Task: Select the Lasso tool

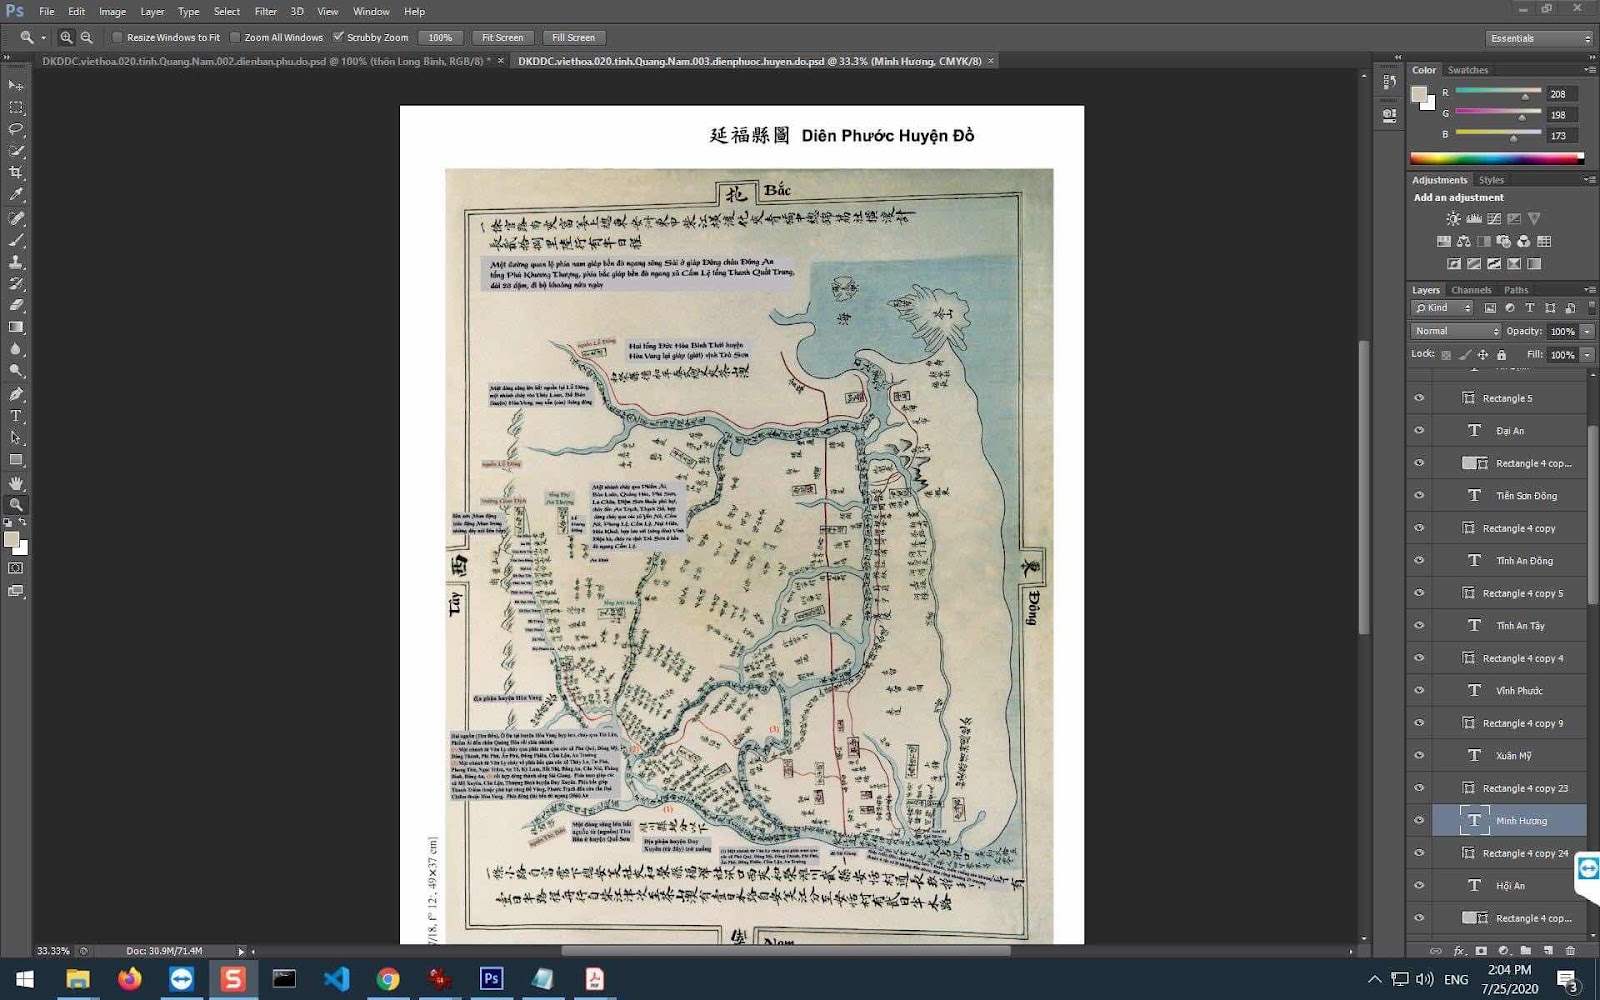Action: pos(16,129)
